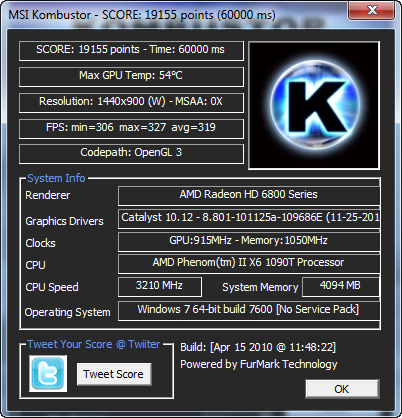Select the SCORE 19155 points field
402x418 pixels.
pyautogui.click(x=131, y=51)
